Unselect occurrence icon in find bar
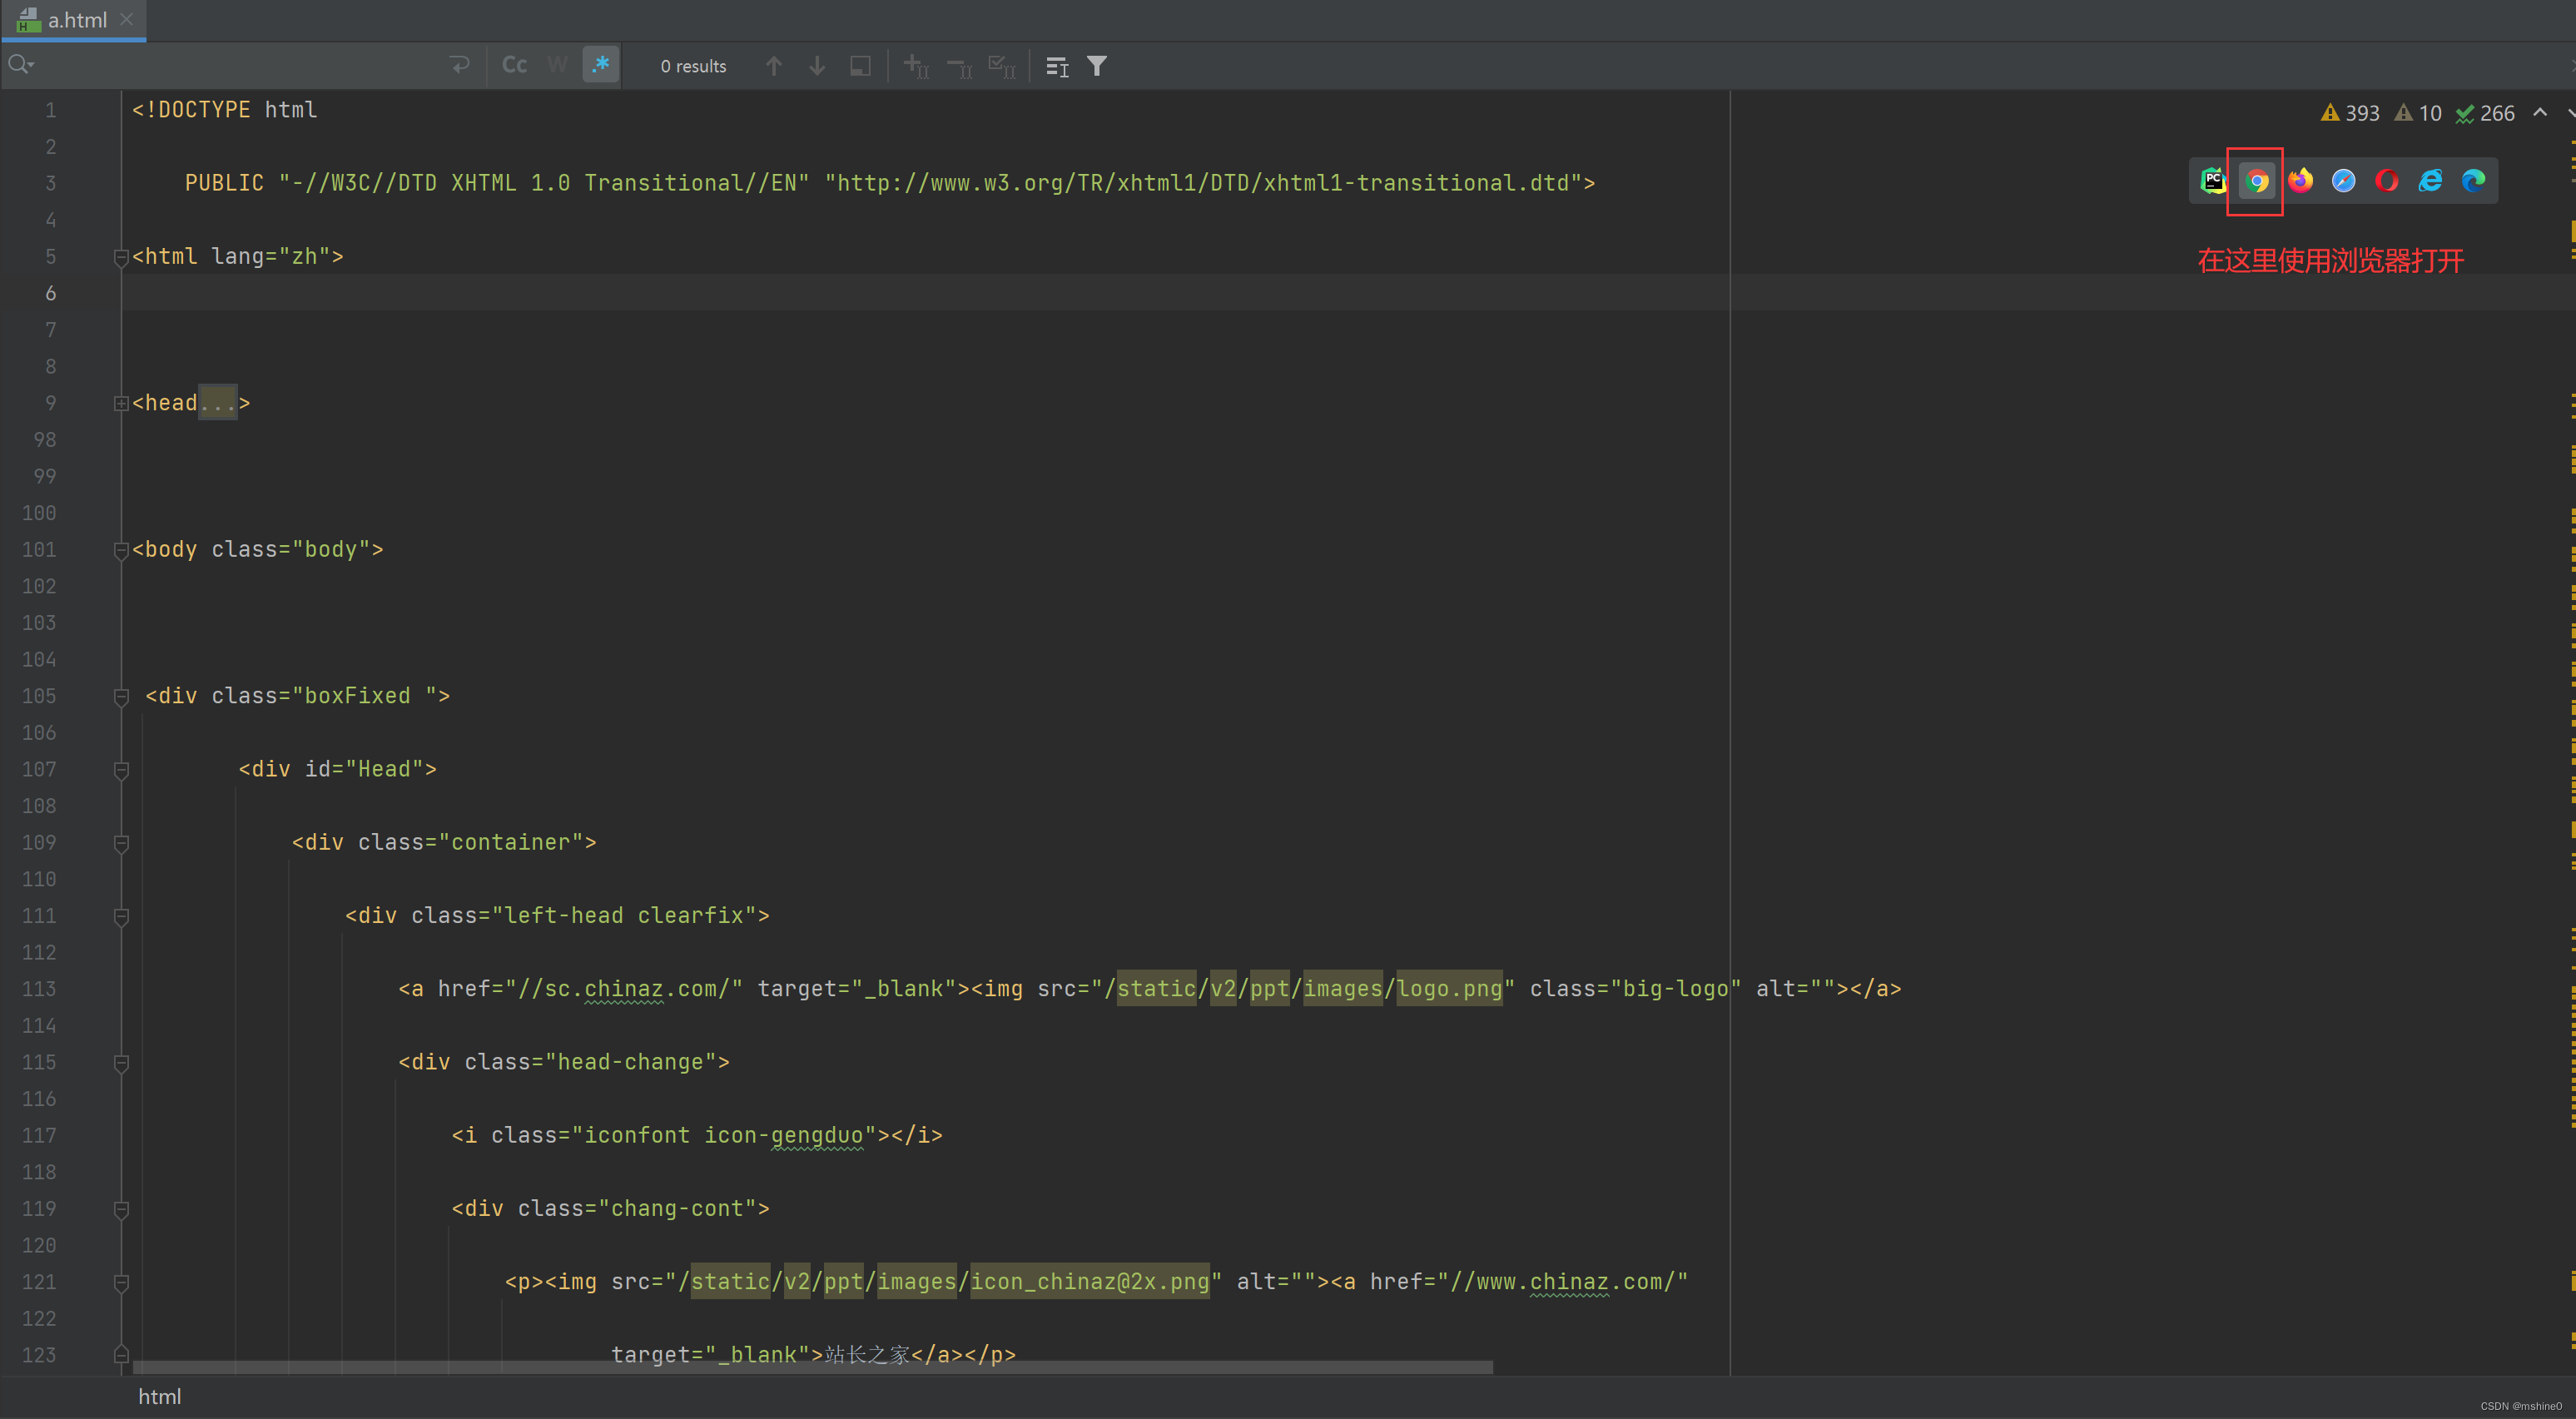This screenshot has width=2576, height=1419. (x=959, y=66)
